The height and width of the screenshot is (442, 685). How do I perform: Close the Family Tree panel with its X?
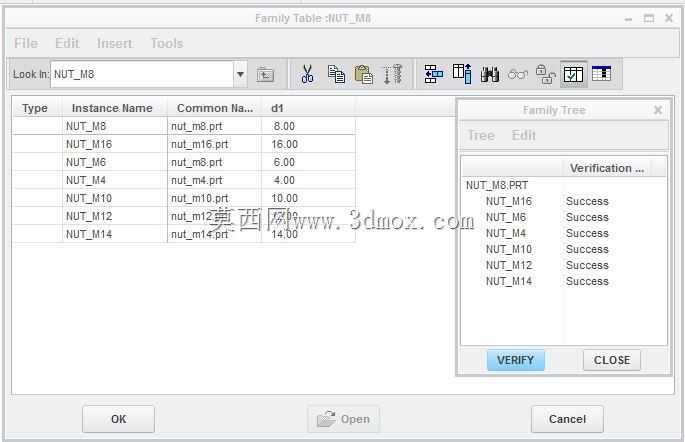[658, 110]
